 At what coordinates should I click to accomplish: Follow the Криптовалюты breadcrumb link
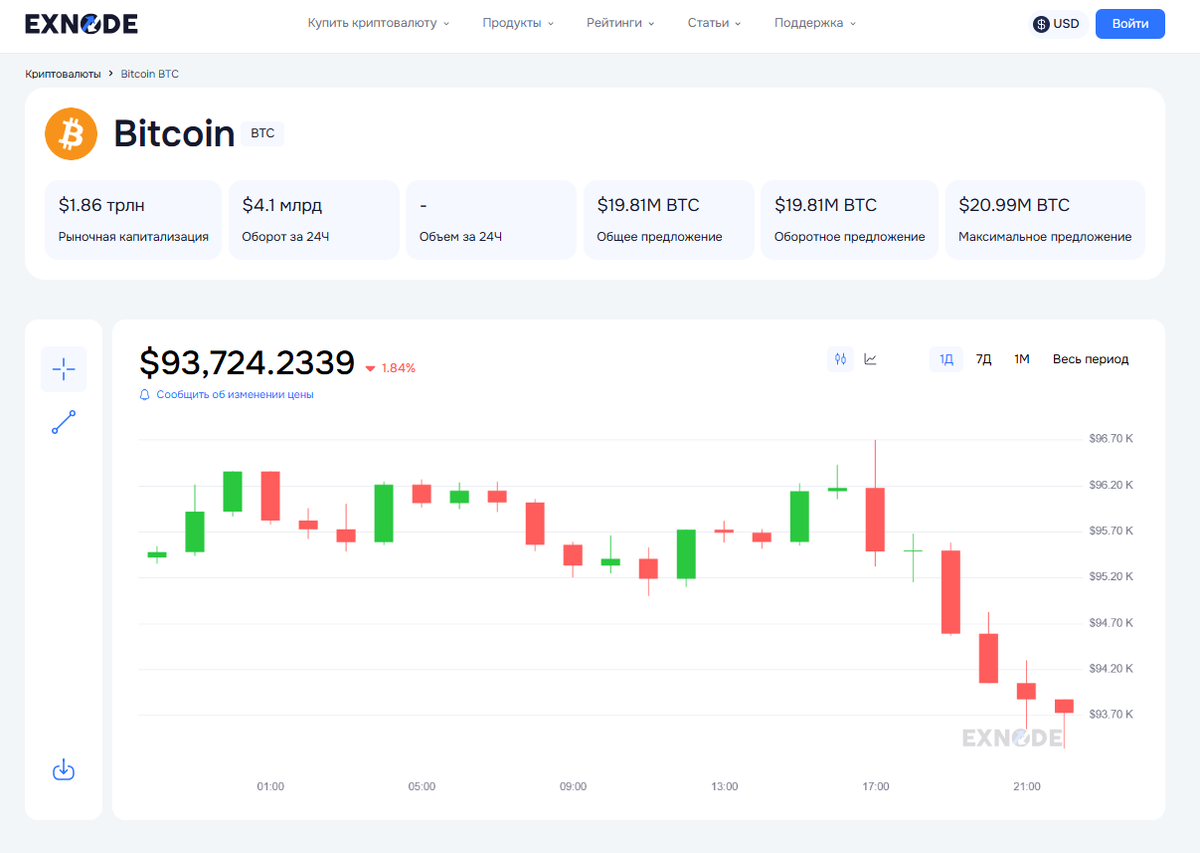point(61,73)
